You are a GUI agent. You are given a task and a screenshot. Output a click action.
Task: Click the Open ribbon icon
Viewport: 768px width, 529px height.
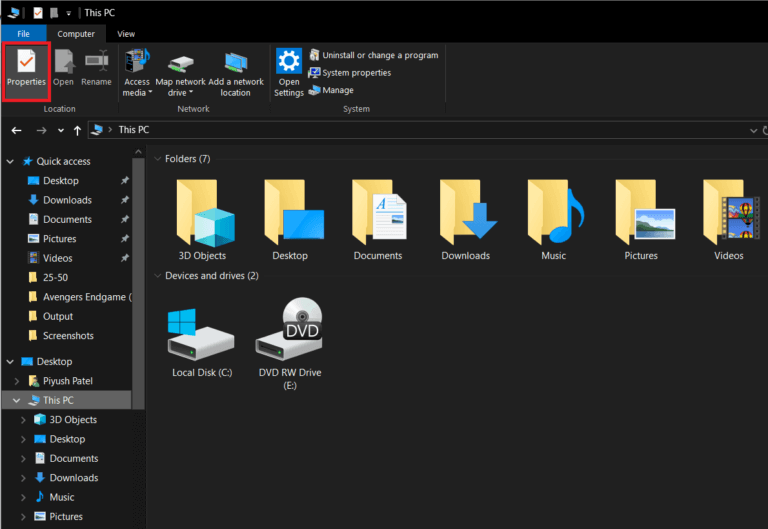(64, 68)
